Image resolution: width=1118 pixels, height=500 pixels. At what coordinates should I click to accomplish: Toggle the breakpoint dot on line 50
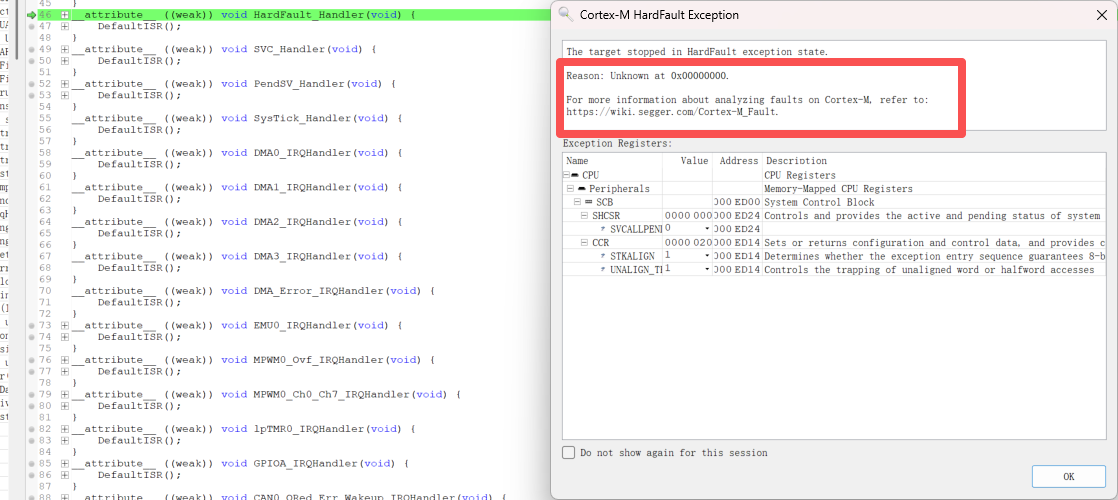click(x=31, y=61)
